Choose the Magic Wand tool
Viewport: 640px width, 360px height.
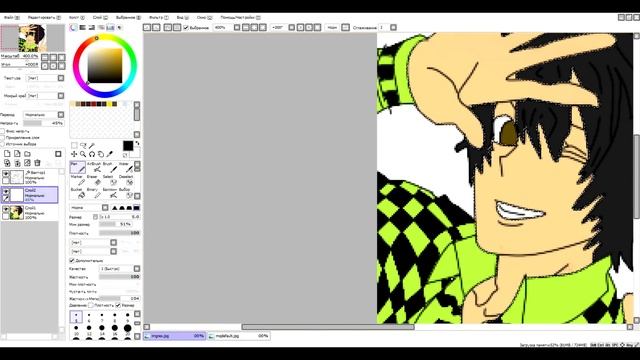92,145
